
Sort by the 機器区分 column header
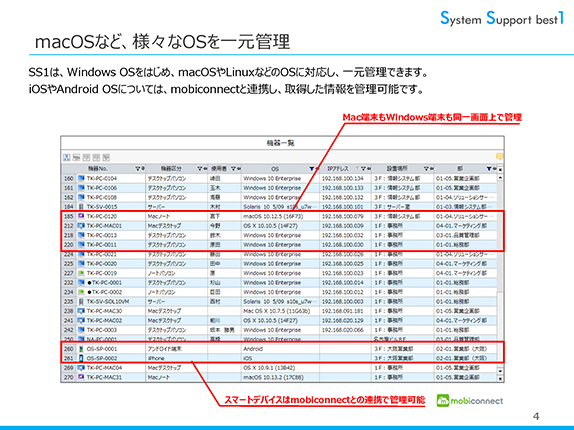[x=171, y=169]
